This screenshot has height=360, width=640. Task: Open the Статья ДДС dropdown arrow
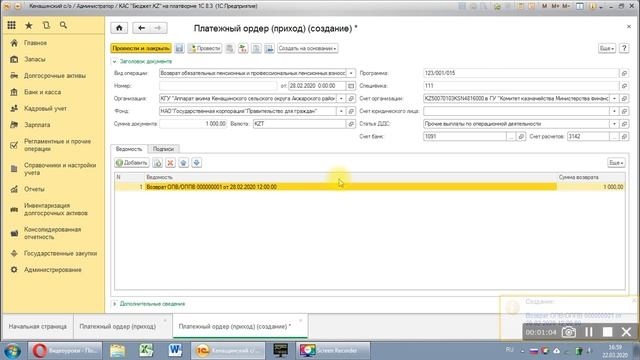pyautogui.click(x=614, y=124)
